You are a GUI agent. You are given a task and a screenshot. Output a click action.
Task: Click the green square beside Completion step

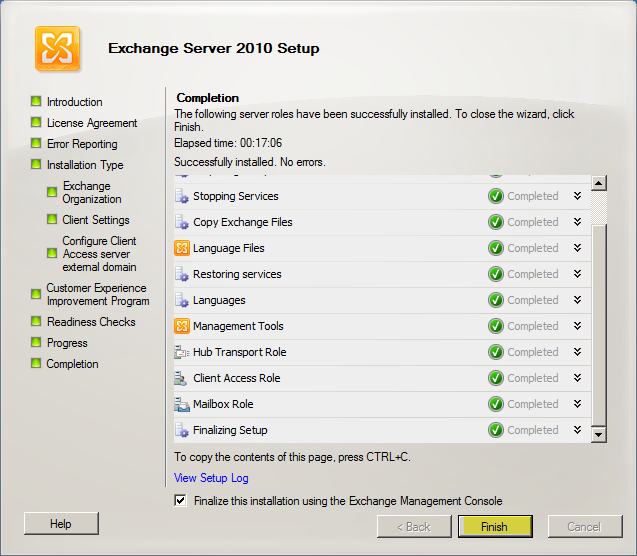coord(36,363)
